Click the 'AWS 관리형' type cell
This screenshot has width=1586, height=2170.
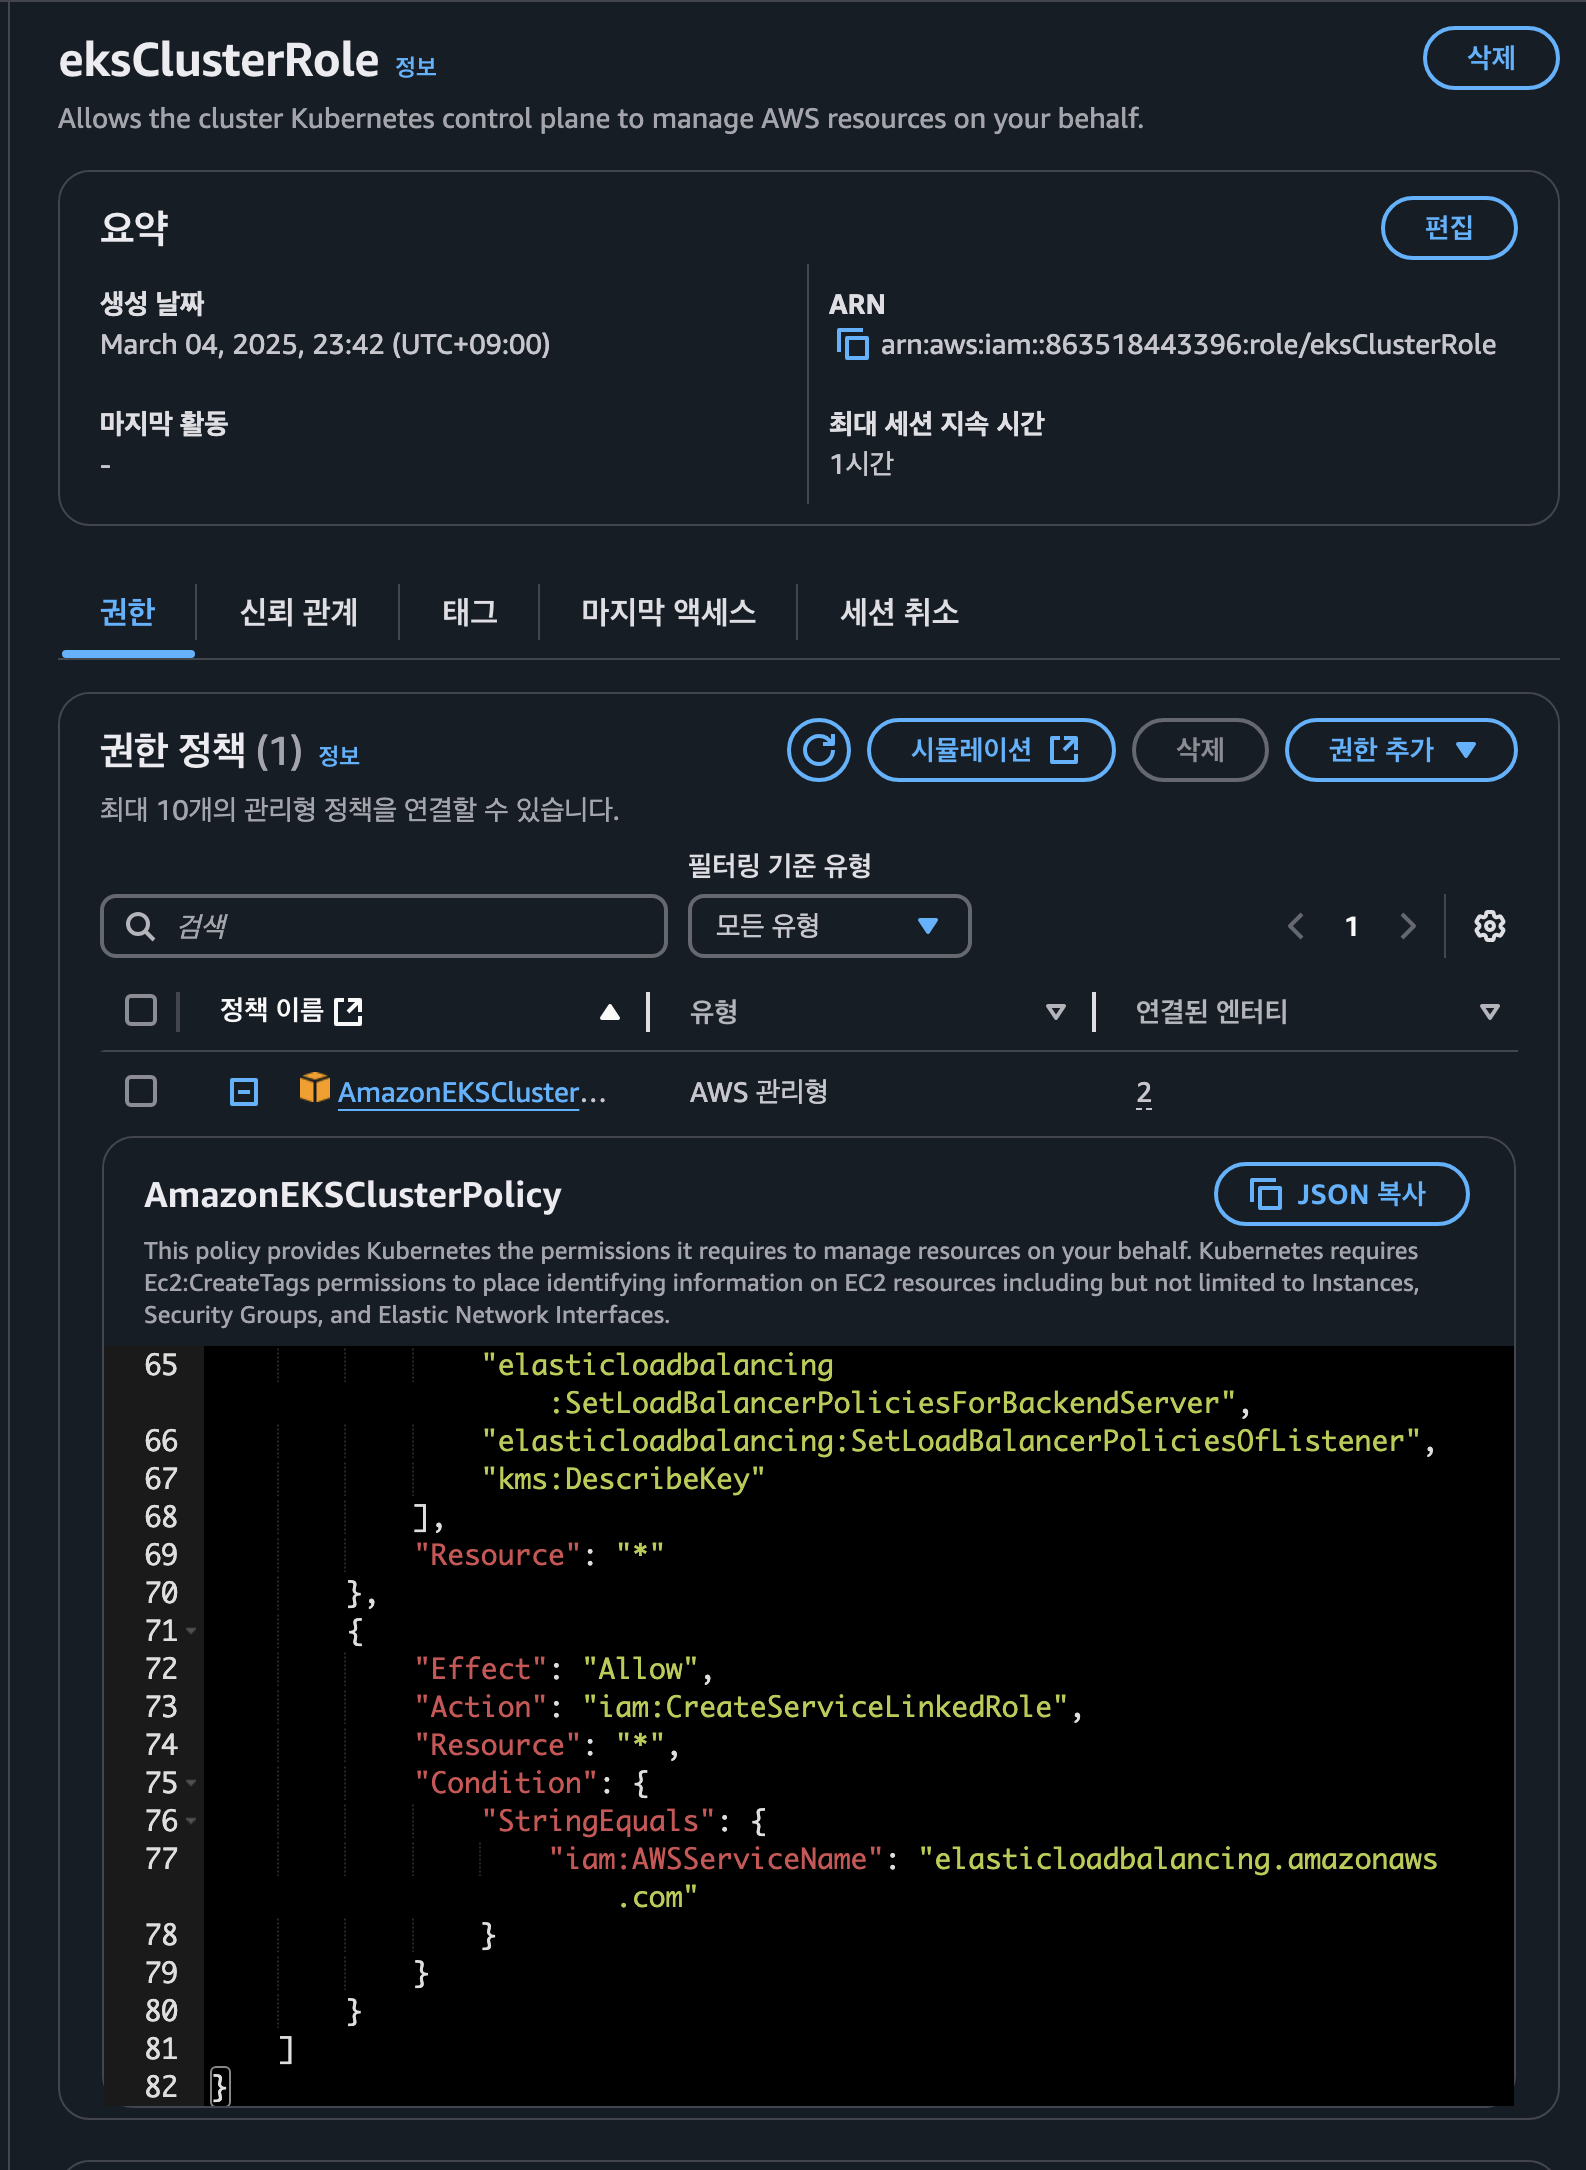759,1092
